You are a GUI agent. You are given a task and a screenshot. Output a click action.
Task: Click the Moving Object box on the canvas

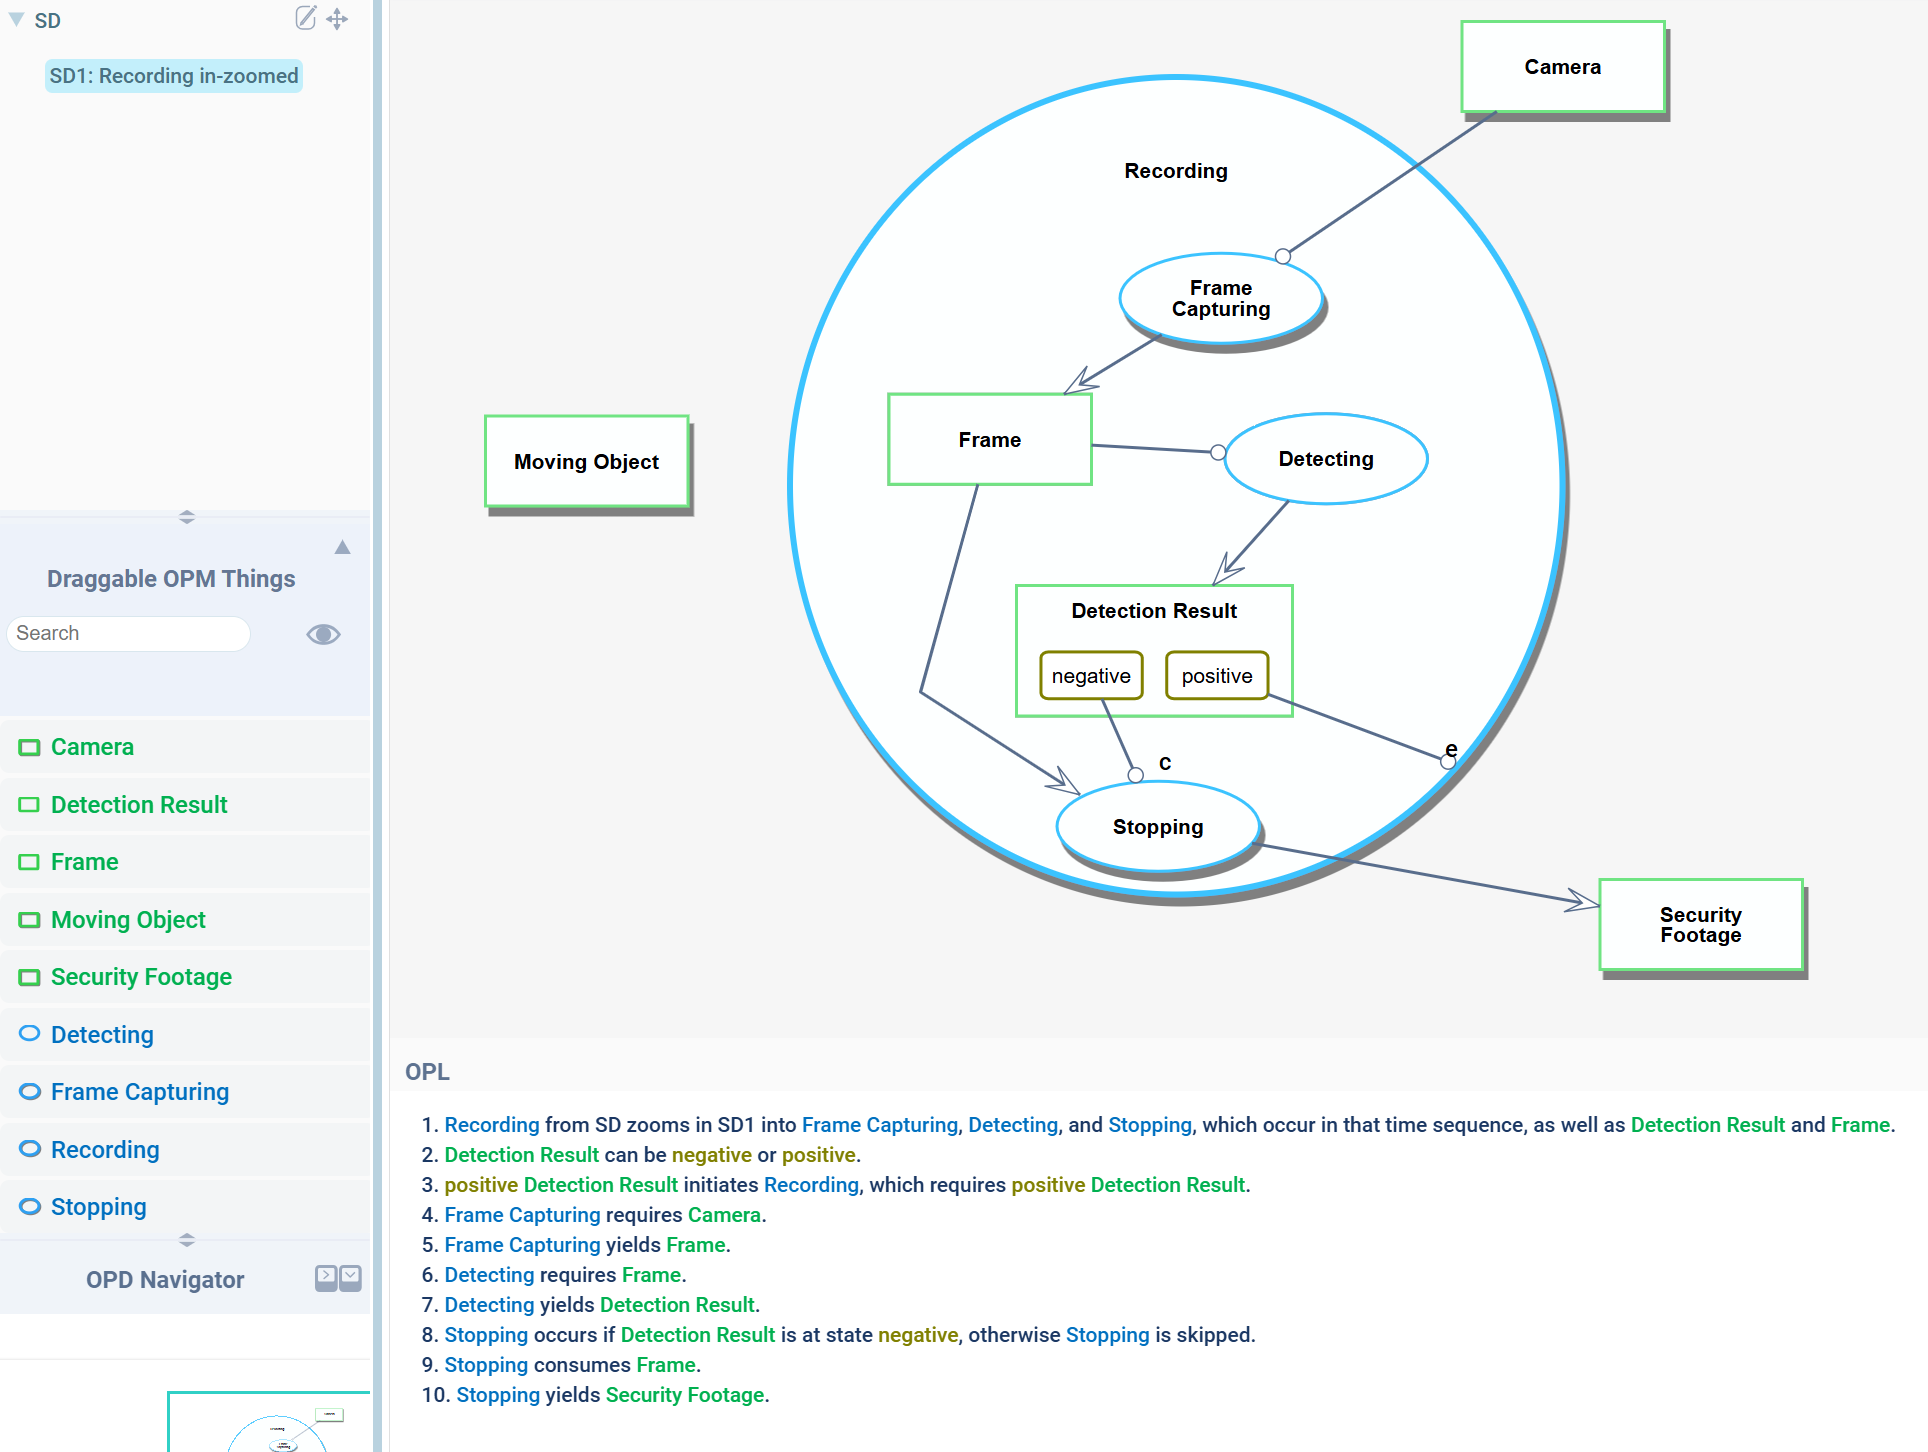tap(586, 461)
